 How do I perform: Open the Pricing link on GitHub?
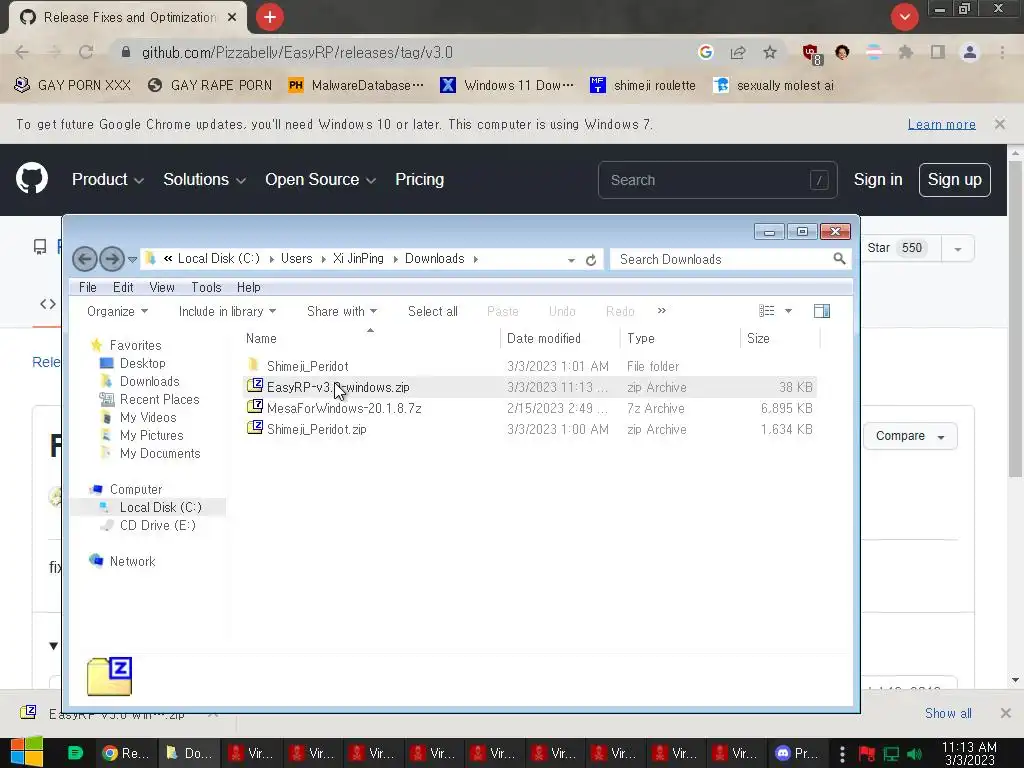point(419,180)
